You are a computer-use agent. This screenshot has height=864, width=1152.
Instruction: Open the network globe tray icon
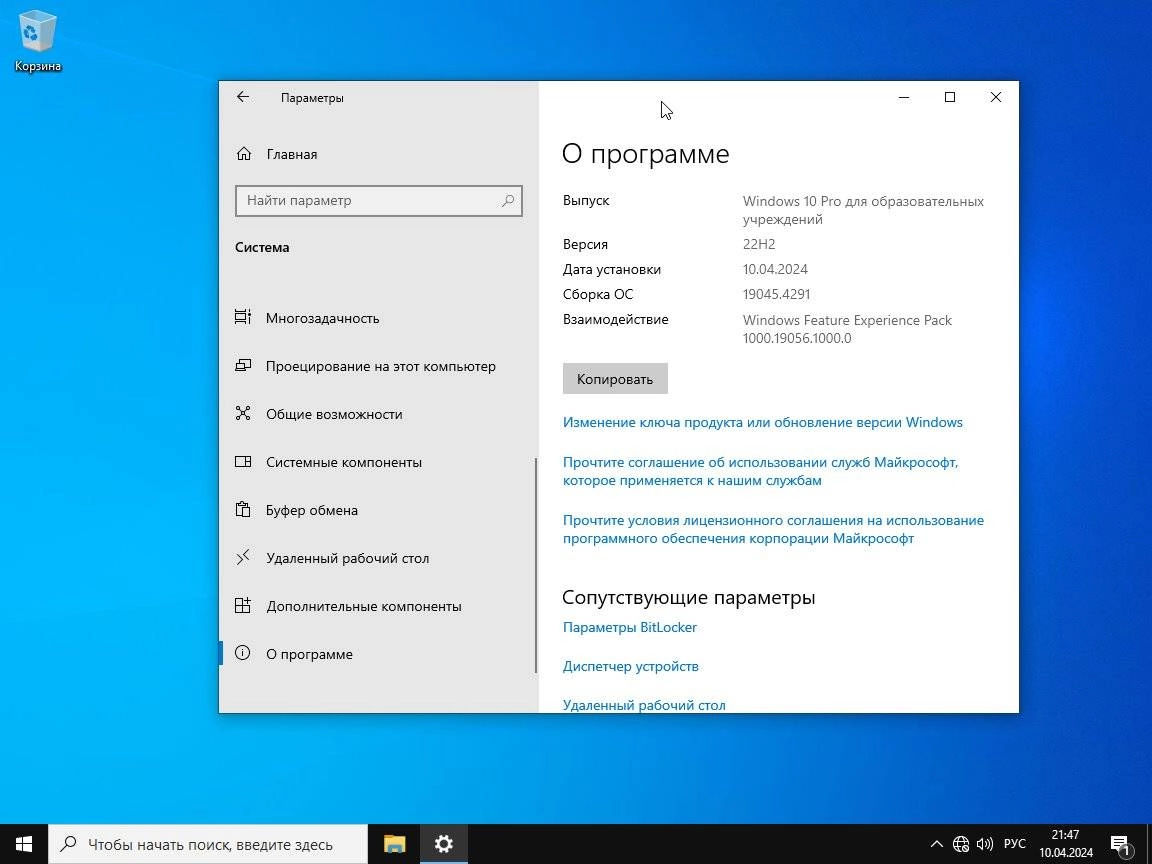[x=961, y=844]
